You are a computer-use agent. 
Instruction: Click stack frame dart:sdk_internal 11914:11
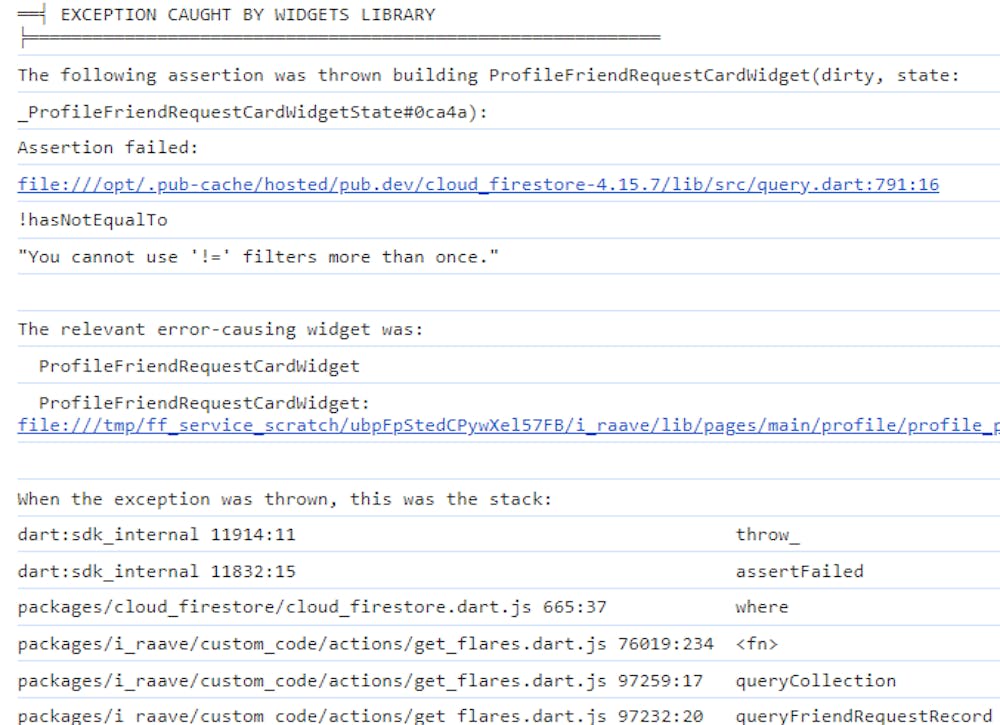[x=156, y=535]
